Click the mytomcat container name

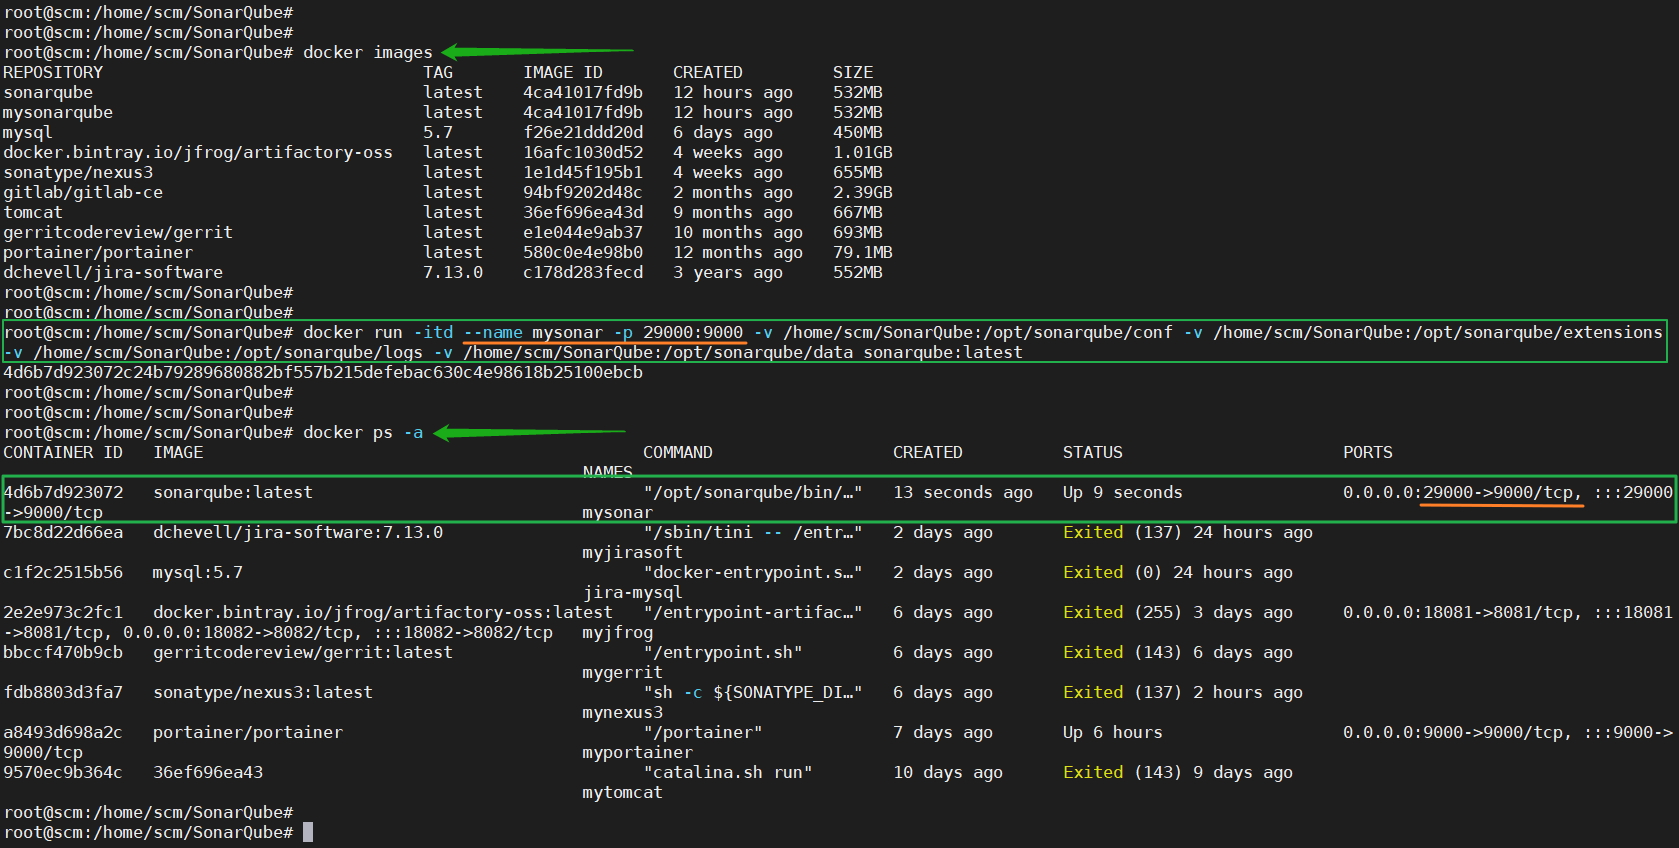coord(623,792)
